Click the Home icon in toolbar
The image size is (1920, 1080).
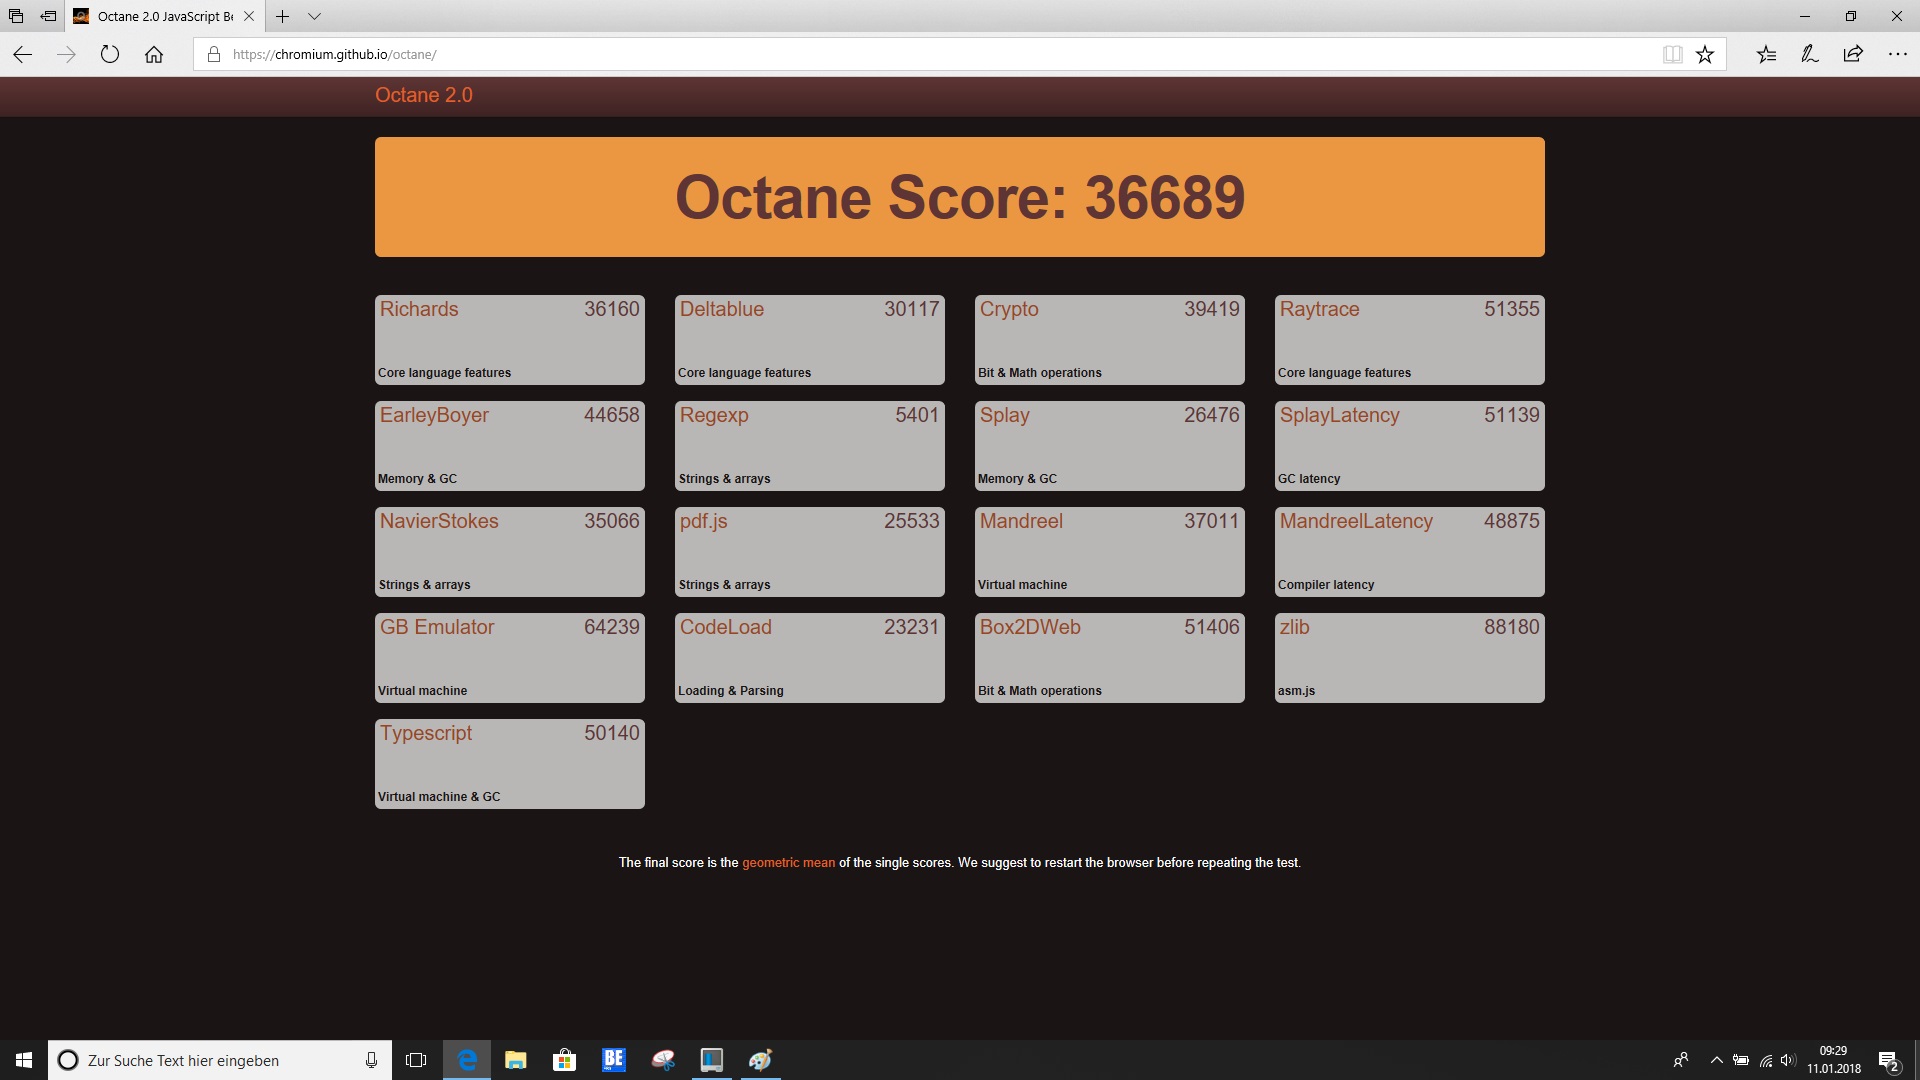pyautogui.click(x=154, y=55)
